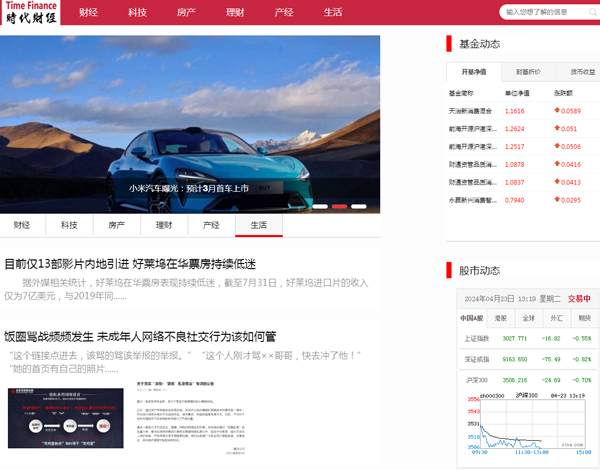
Task: Open 产经 in the red top navigation bar
Action: [284, 12]
